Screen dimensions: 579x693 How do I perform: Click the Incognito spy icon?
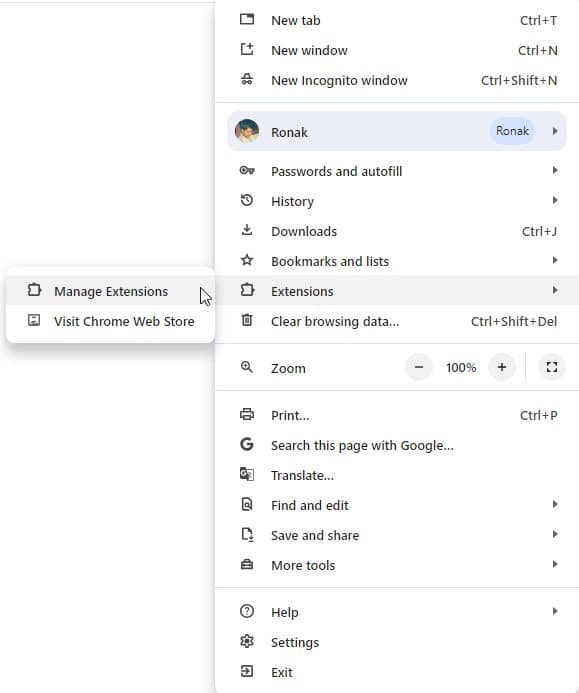pos(247,80)
